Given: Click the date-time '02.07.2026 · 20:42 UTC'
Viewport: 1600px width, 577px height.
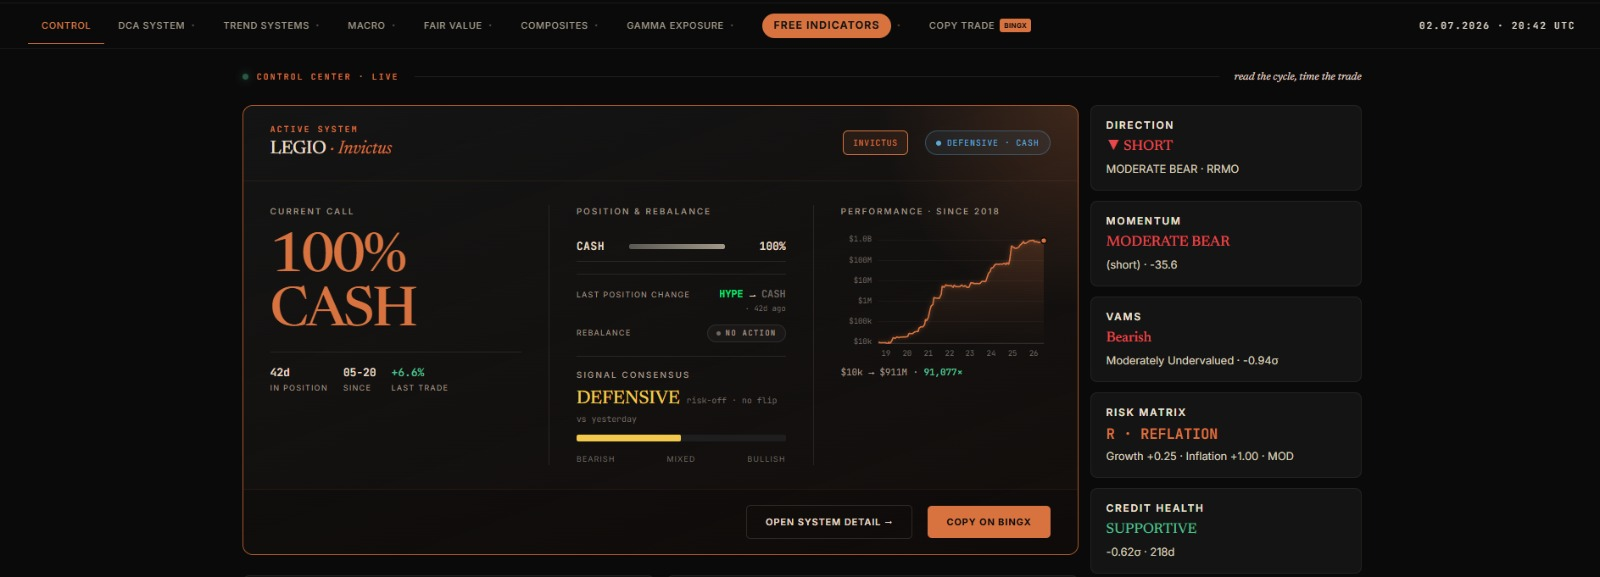Looking at the screenshot, I should point(1497,26).
